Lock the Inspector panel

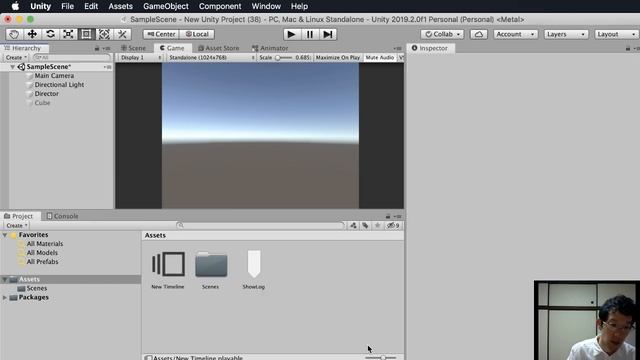tap(628, 48)
